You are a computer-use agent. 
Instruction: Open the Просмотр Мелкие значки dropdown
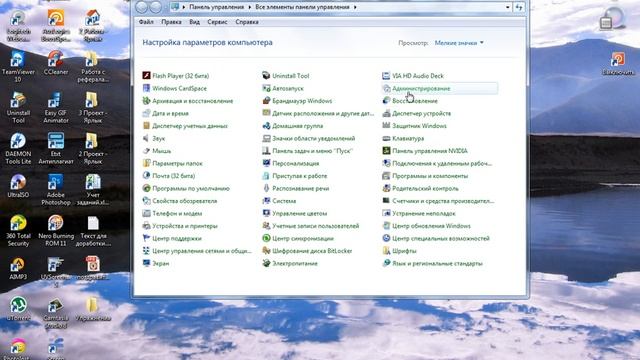[459, 43]
